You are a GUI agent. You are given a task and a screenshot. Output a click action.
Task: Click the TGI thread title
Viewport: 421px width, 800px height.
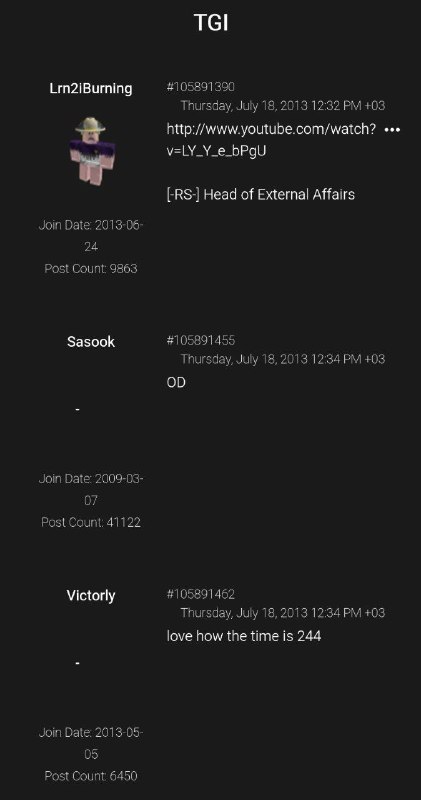click(211, 23)
